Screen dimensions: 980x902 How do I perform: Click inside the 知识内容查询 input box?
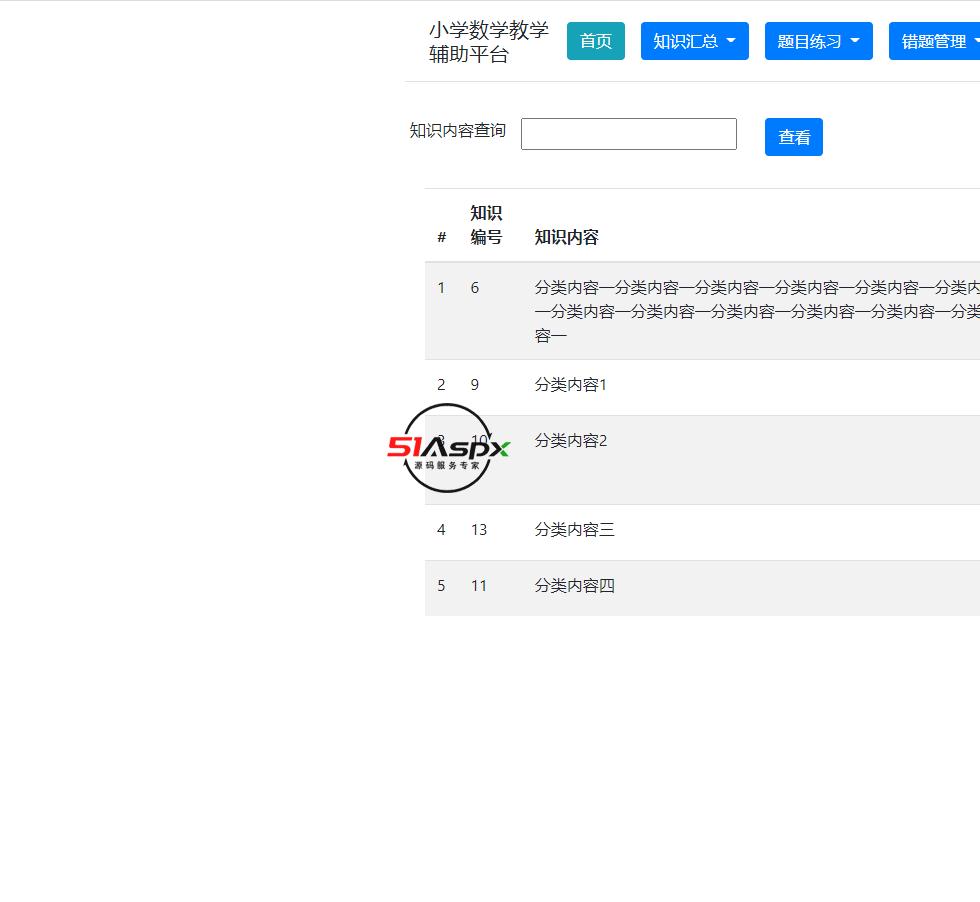[x=628, y=133]
